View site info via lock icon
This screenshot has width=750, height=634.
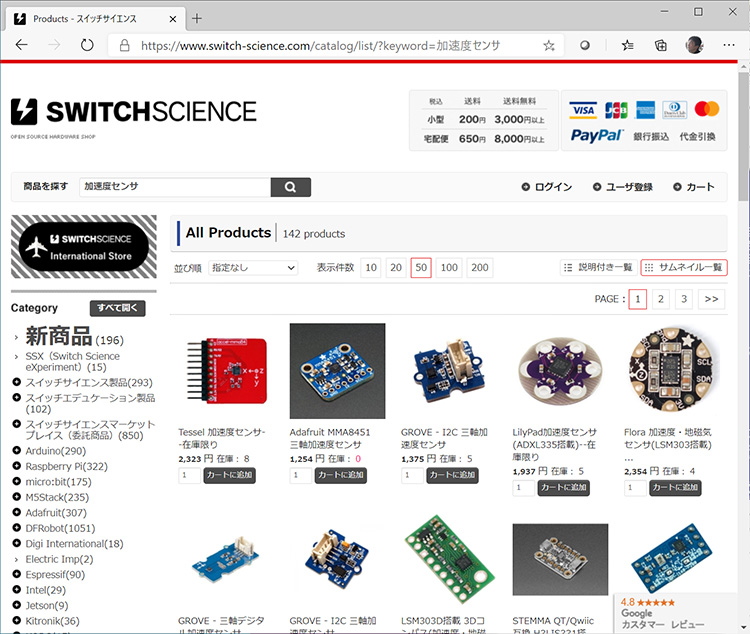point(124,45)
